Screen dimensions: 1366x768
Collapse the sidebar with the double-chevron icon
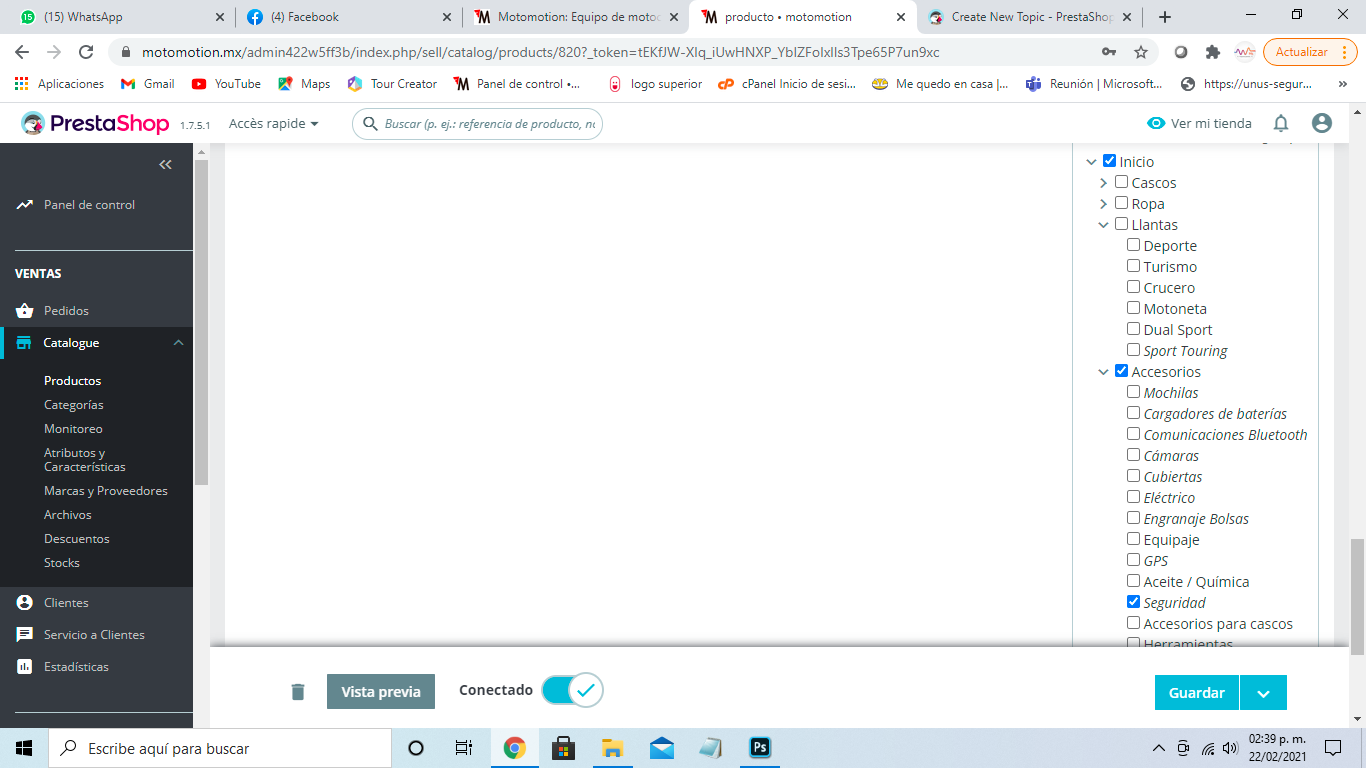(x=166, y=165)
